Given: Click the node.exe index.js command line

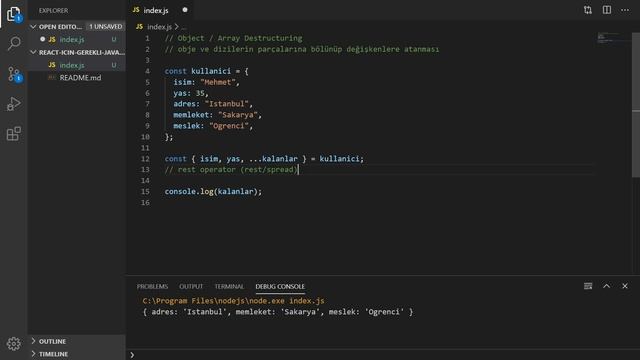Looking at the screenshot, I should (233, 301).
